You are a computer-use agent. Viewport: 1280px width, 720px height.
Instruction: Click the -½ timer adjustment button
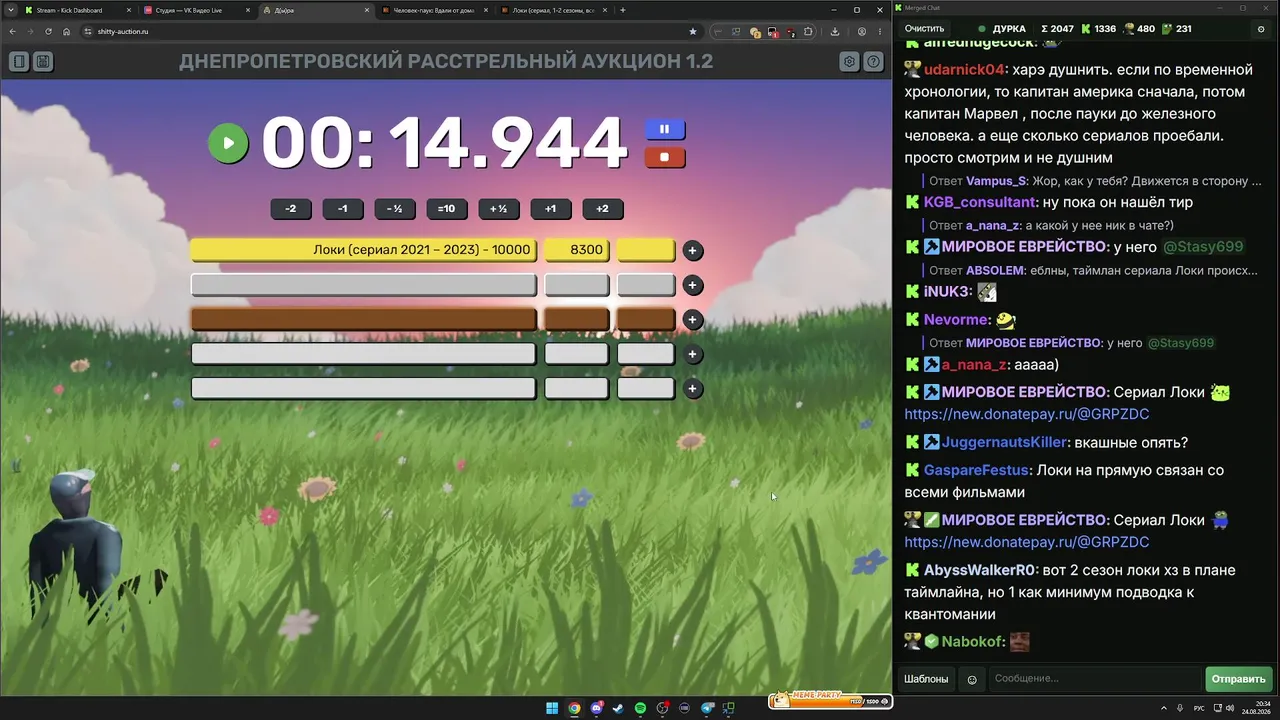coord(395,209)
